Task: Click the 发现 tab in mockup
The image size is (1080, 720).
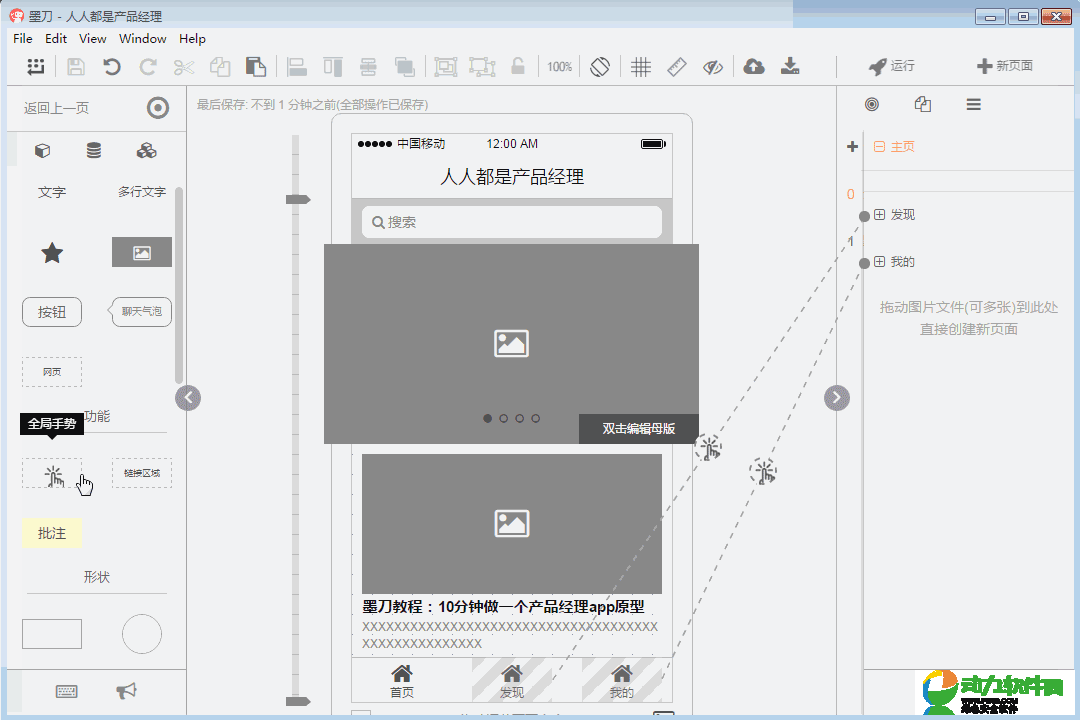Action: click(x=512, y=681)
